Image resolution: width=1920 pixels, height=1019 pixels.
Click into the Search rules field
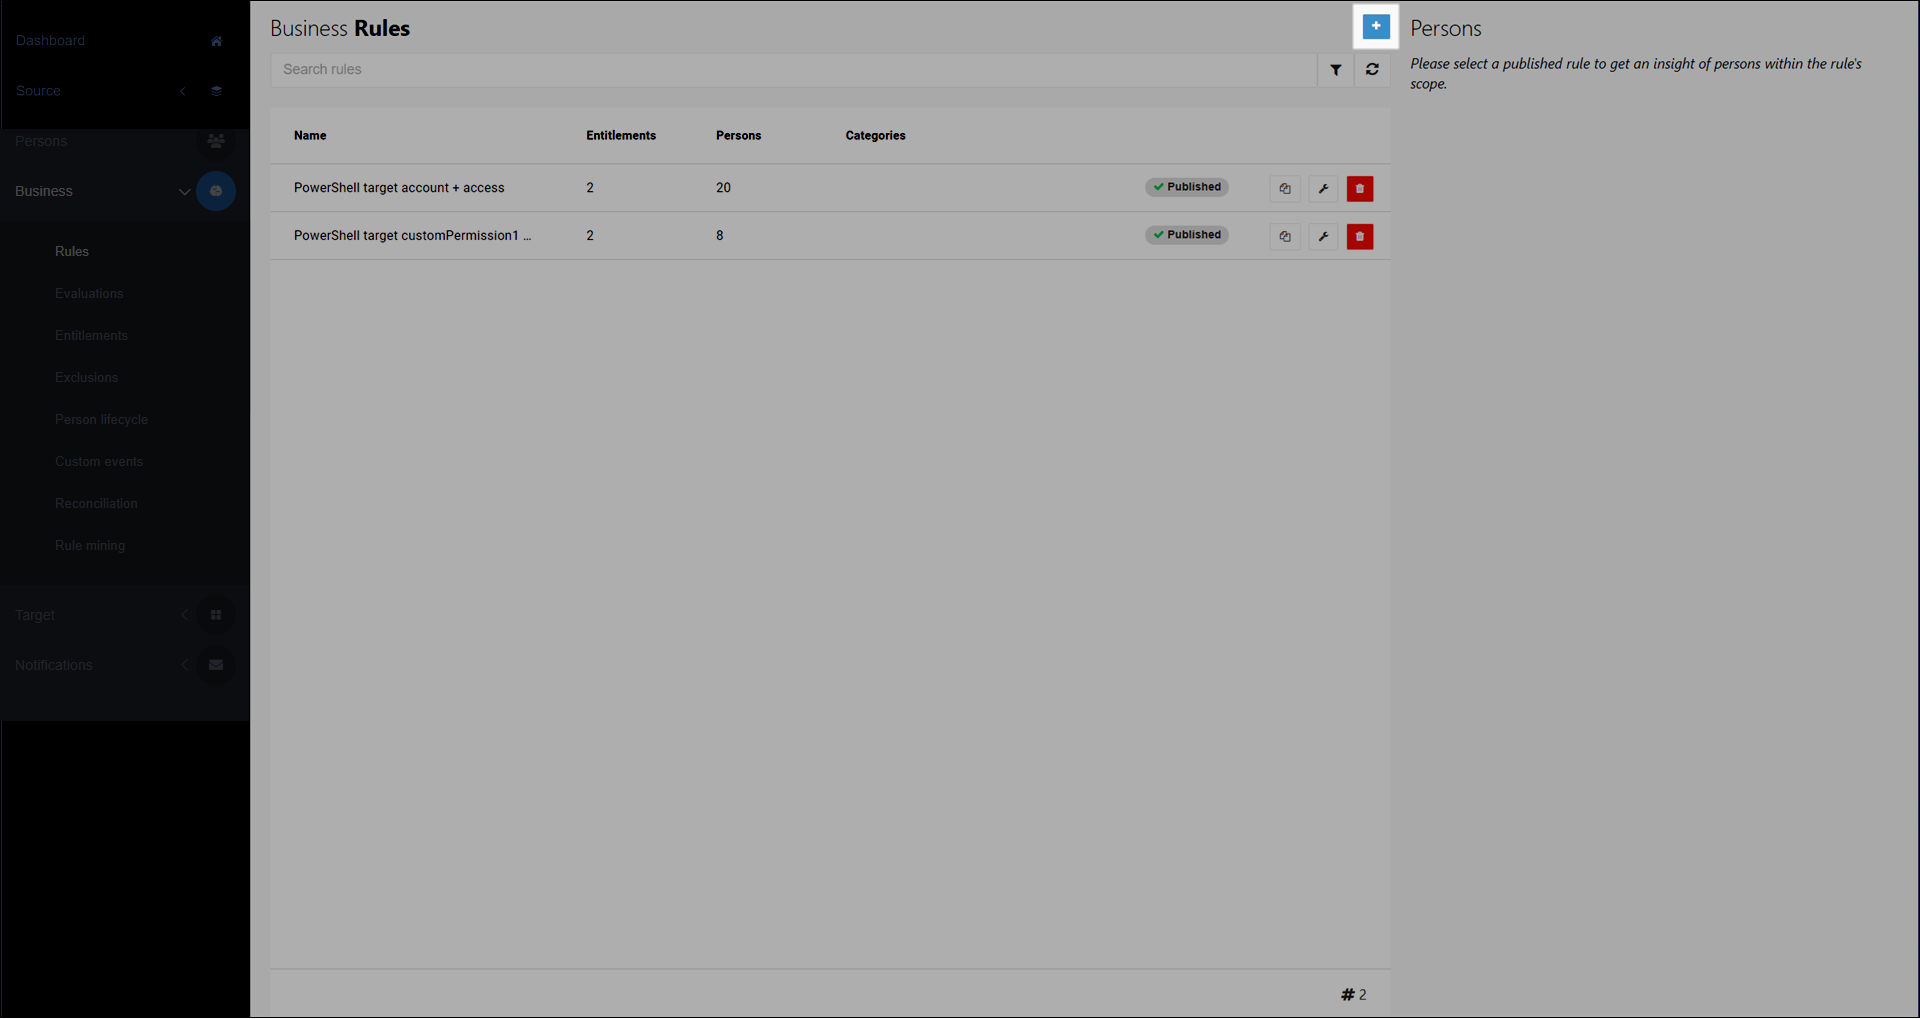coord(792,70)
